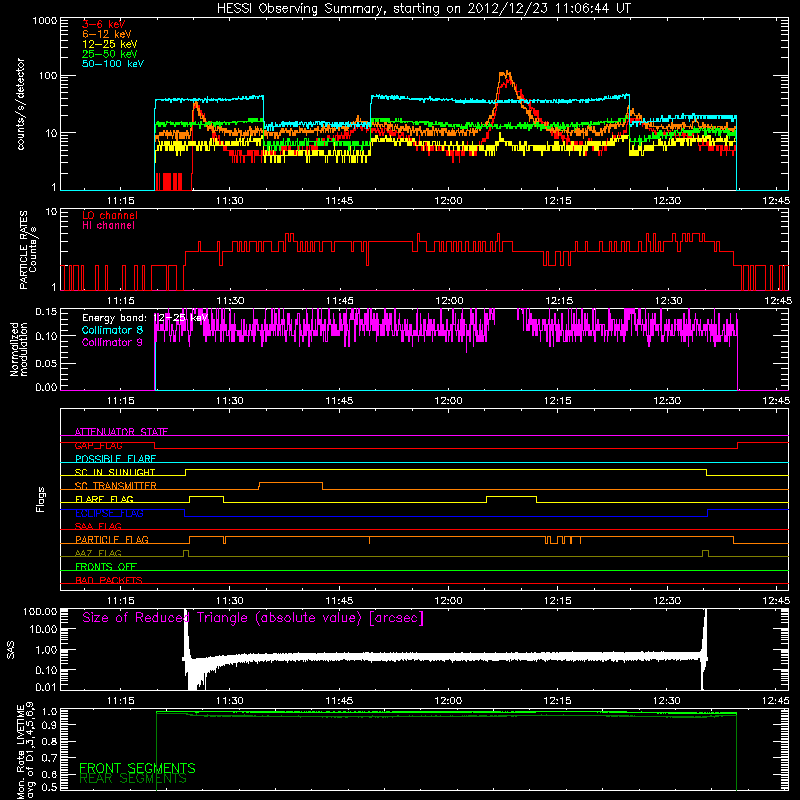The width and height of the screenshot is (800, 800).
Task: Click the PARTICLE RATES axis label
Action: 28,250
